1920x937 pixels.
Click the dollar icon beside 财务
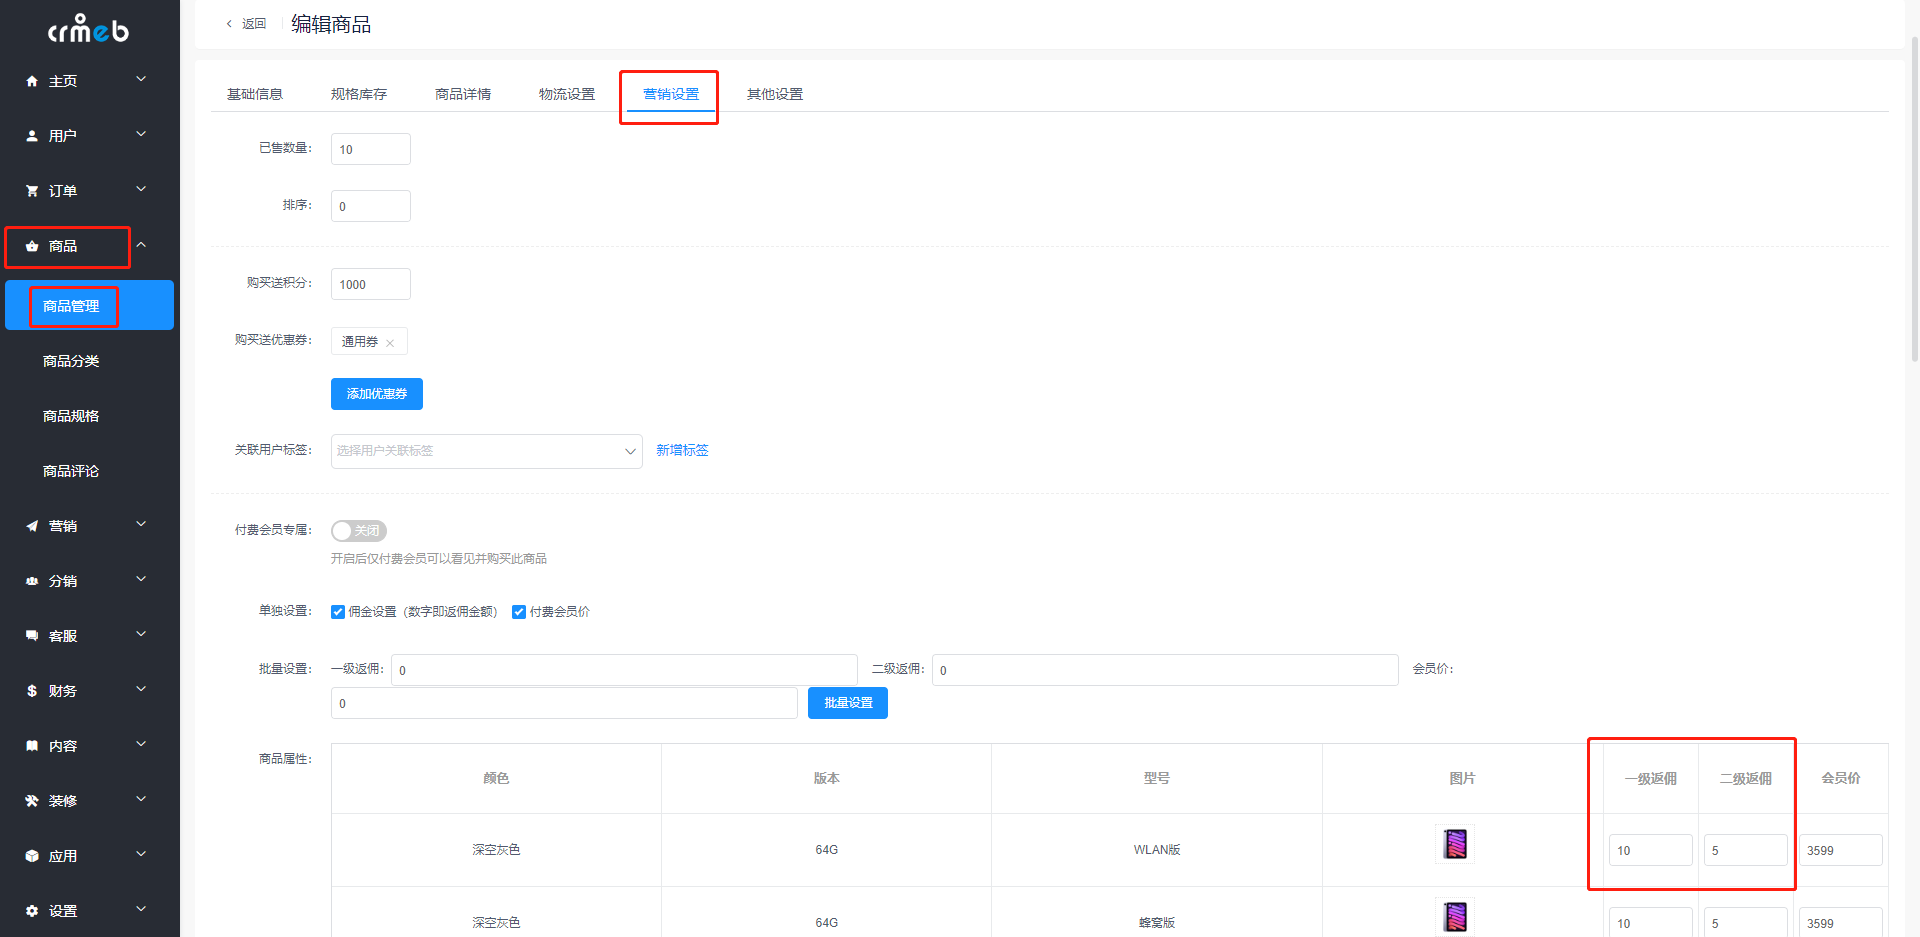(x=32, y=691)
